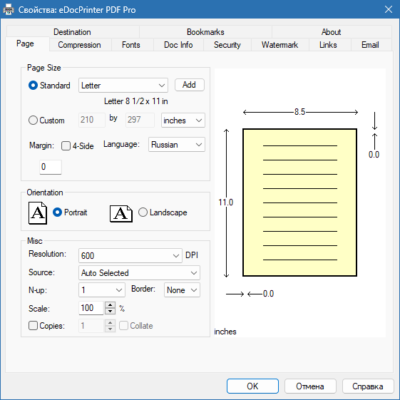Open the inches unit dropdown
The width and height of the screenshot is (400, 400).
(x=183, y=120)
